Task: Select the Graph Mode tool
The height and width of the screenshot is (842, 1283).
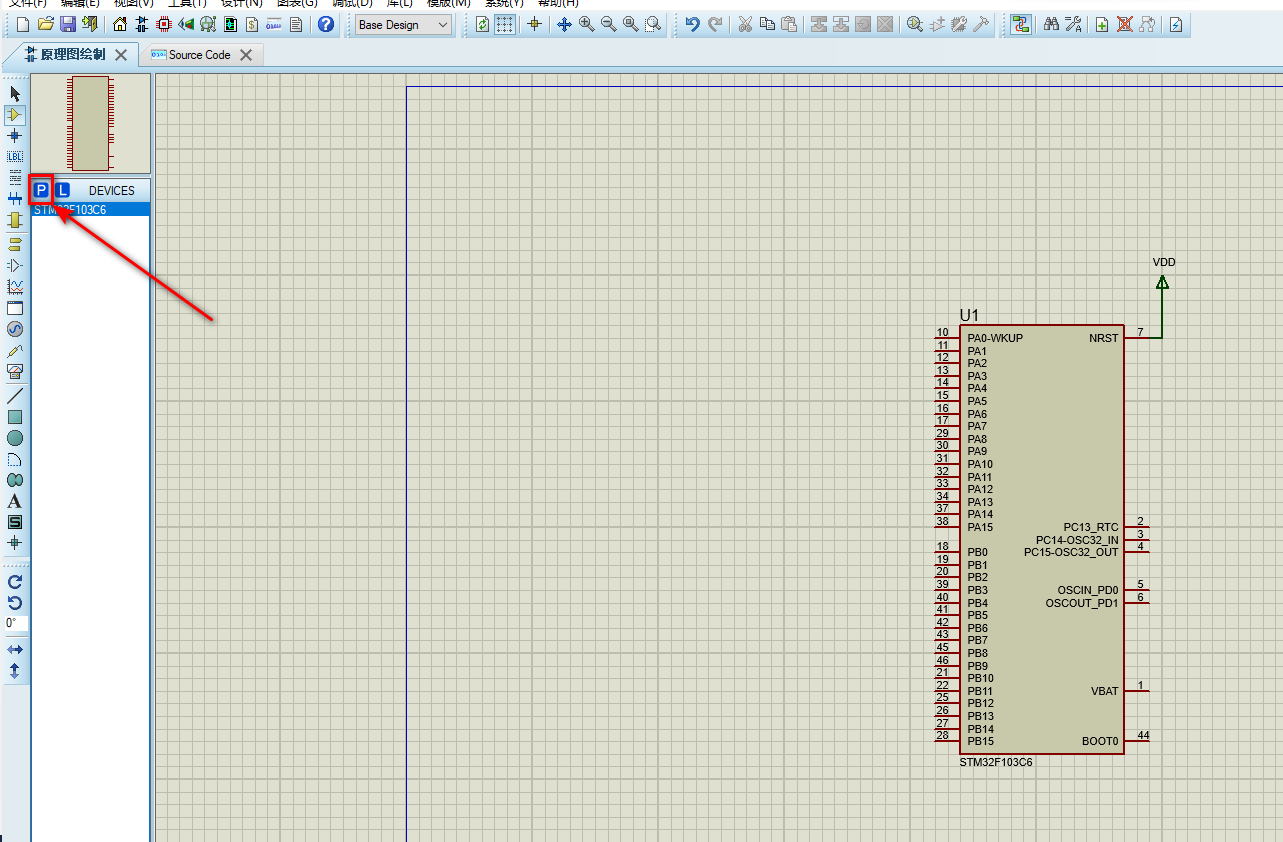Action: click(15, 286)
